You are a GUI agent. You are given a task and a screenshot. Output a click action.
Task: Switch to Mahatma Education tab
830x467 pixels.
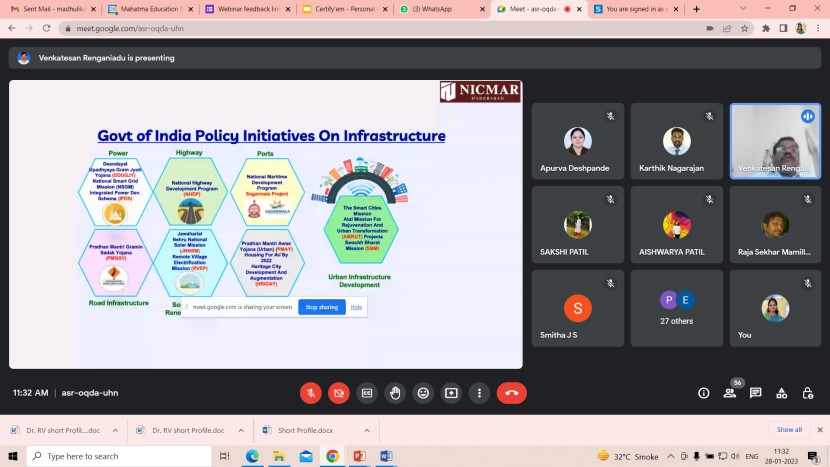click(151, 9)
